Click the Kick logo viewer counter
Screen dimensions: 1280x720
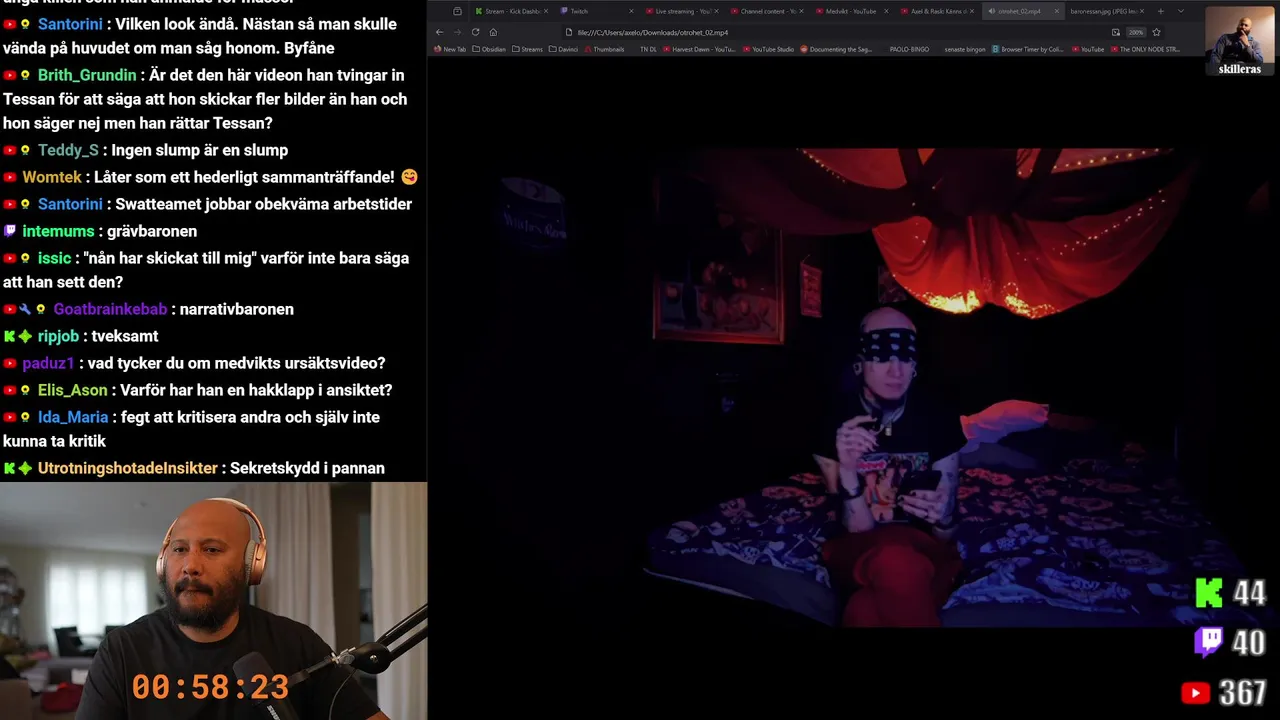(1231, 593)
